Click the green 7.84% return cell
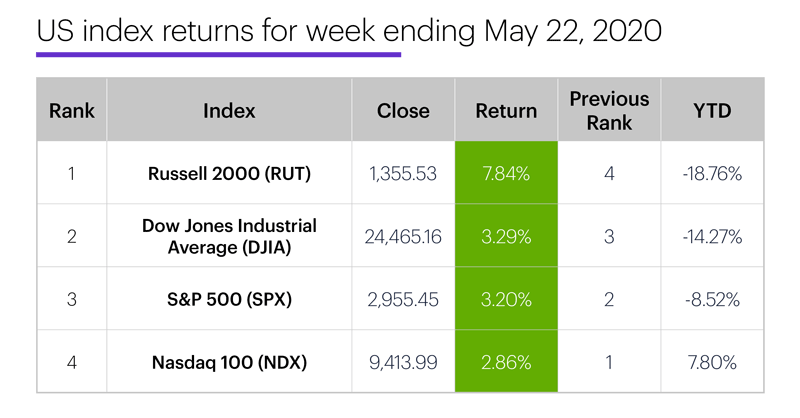Image resolution: width=800 pixels, height=418 pixels. tap(507, 173)
